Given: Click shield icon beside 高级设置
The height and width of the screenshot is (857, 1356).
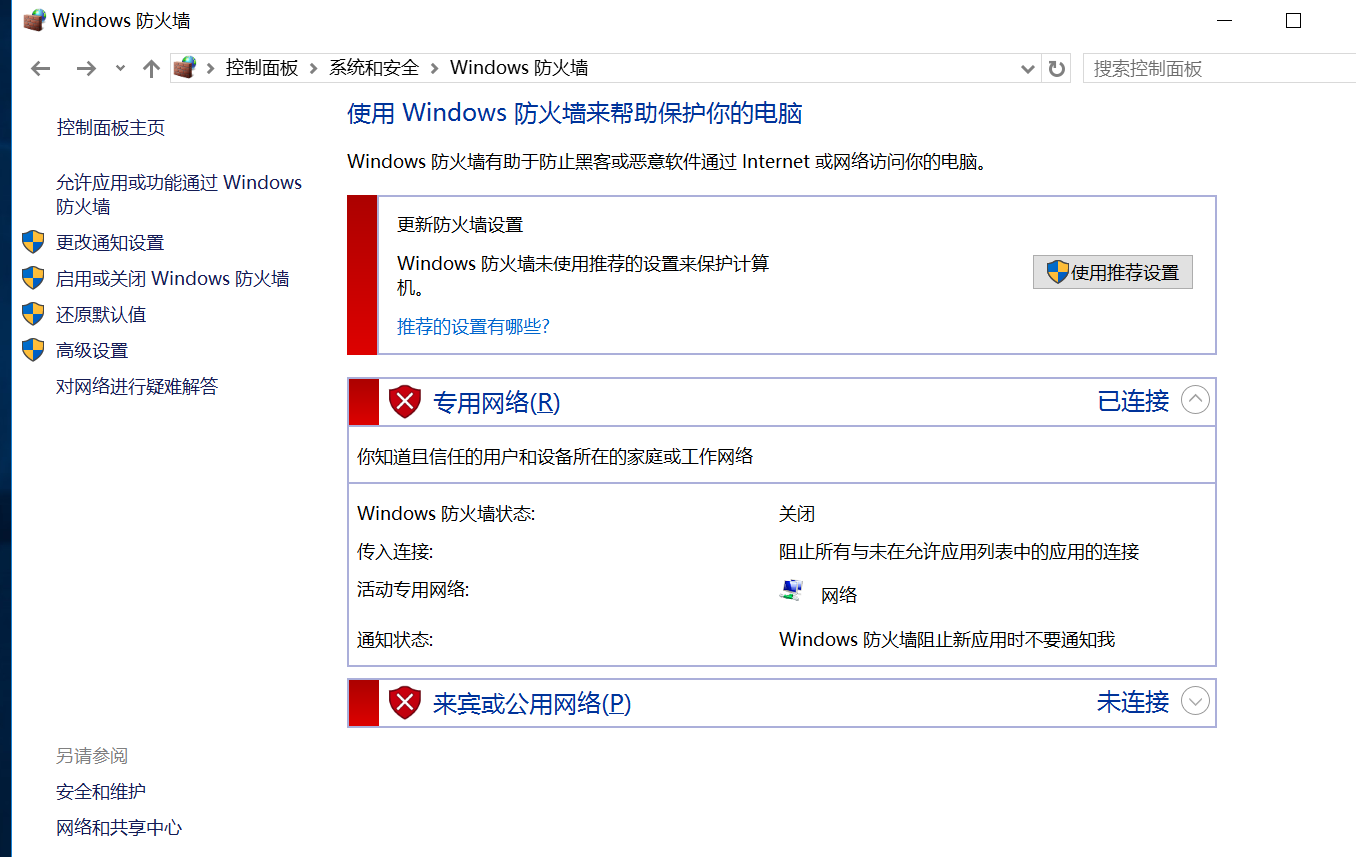Looking at the screenshot, I should pos(33,350).
